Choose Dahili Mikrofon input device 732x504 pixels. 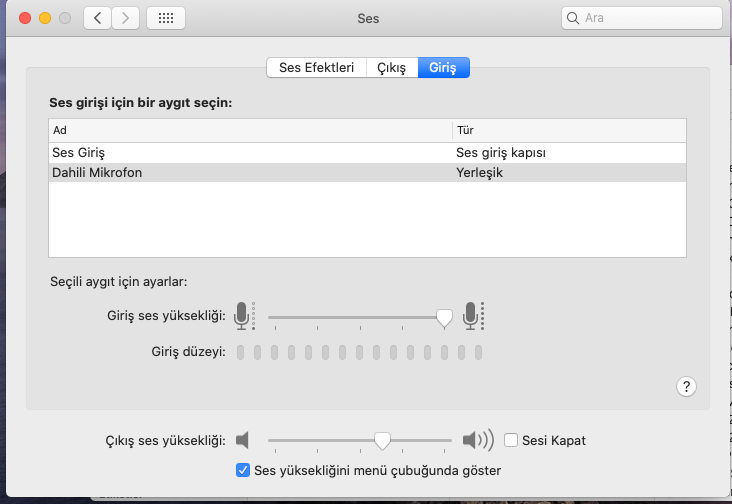tap(250, 173)
